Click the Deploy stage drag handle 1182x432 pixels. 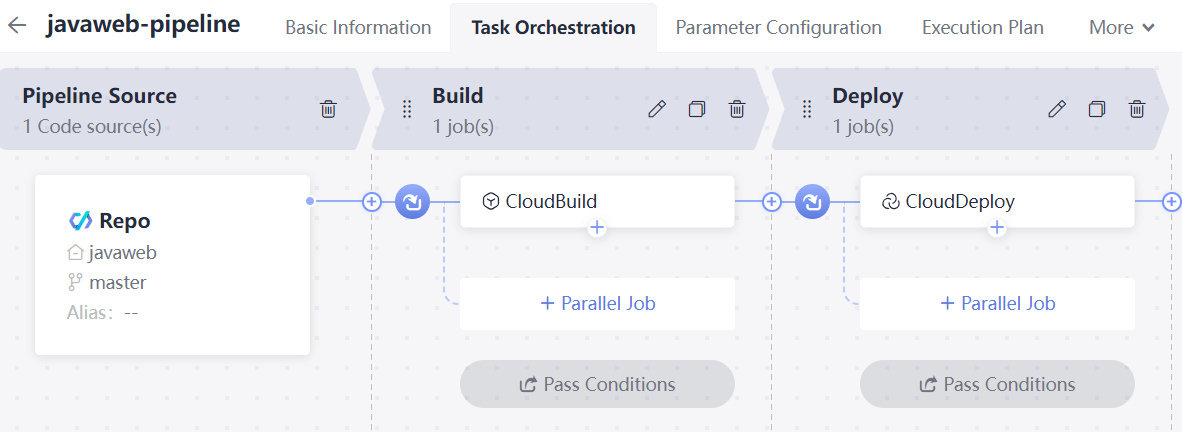[807, 109]
